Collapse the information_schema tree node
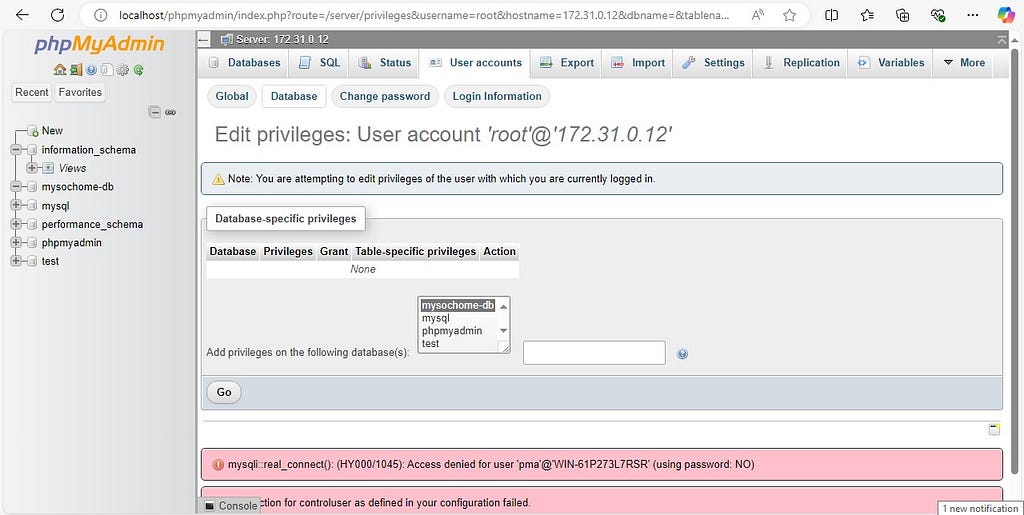This screenshot has width=1024, height=515. [x=16, y=150]
